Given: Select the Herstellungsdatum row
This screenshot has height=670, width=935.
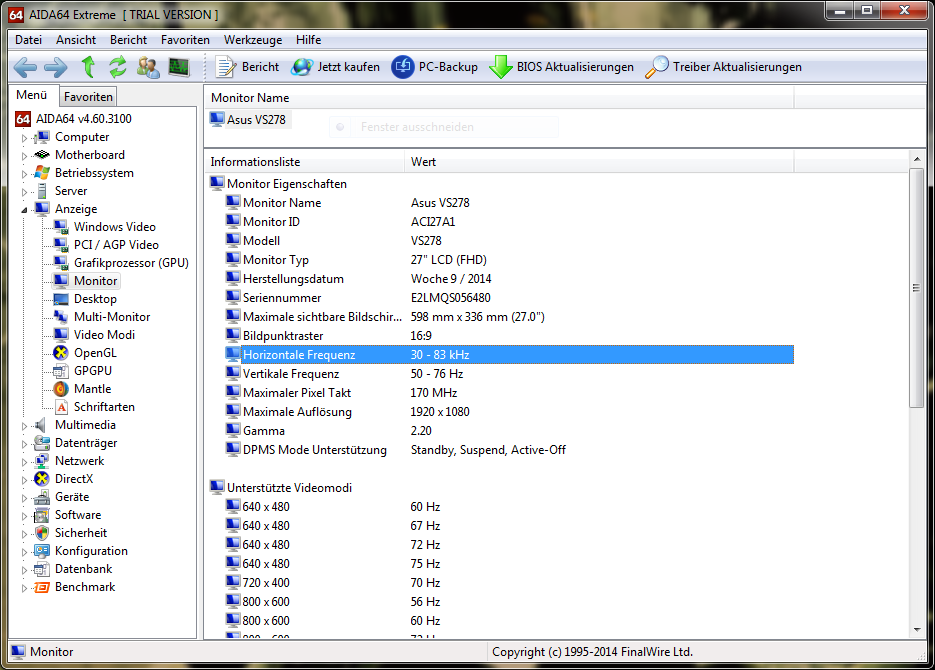Looking at the screenshot, I should coord(510,278).
